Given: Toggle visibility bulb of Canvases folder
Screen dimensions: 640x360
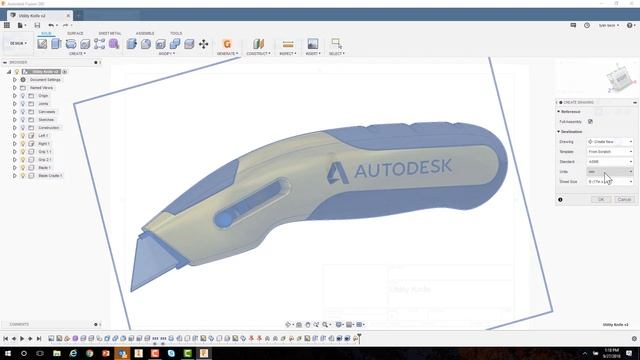Looking at the screenshot, I should coord(23,111).
